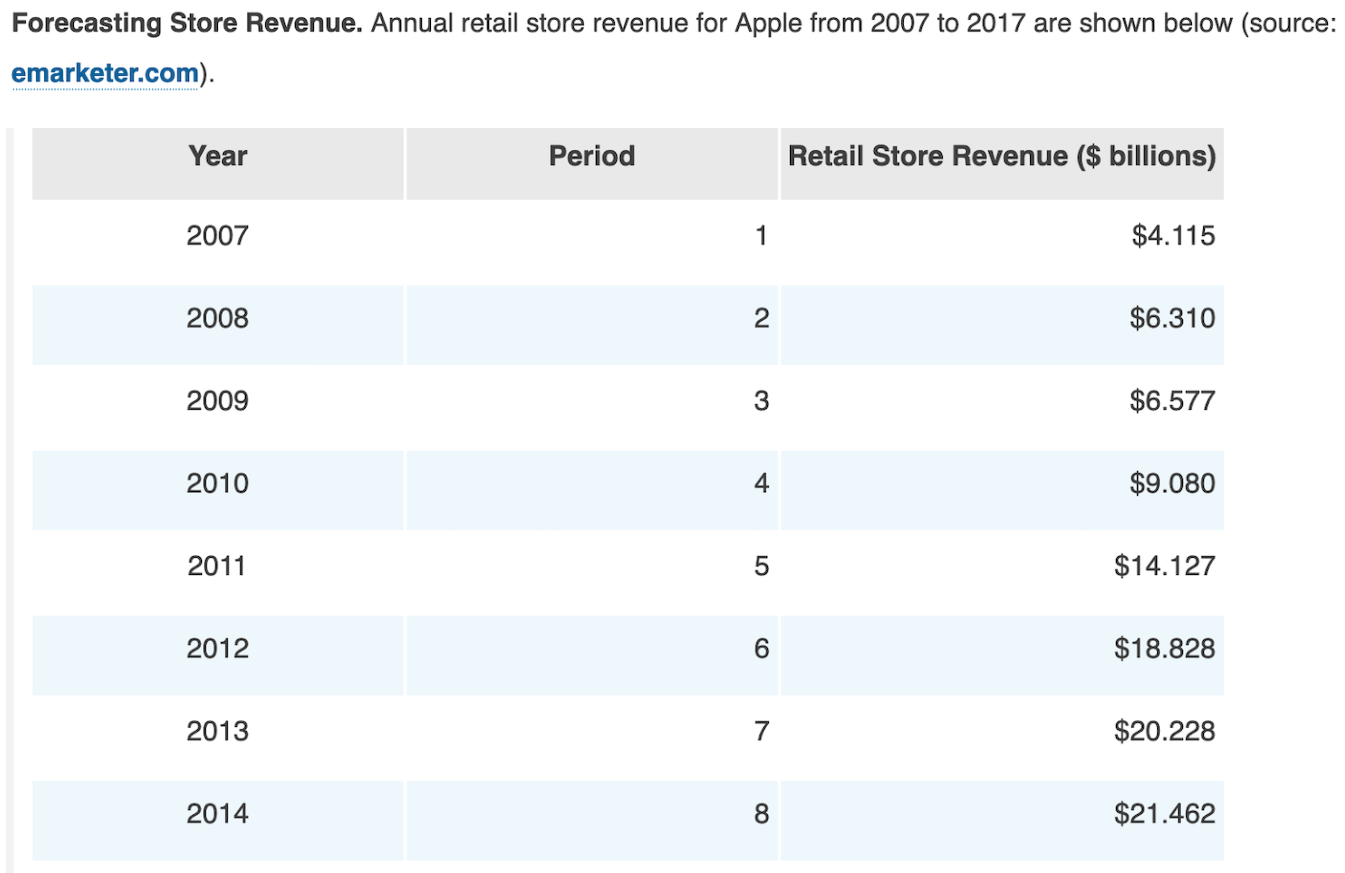Click the $20.228 revenue value
This screenshot has width=1345, height=873.
(1165, 731)
